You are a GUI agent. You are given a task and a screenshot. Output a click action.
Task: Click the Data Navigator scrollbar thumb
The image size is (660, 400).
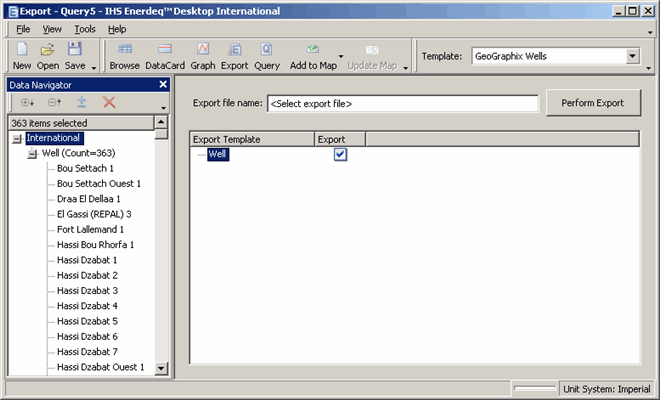(x=161, y=134)
